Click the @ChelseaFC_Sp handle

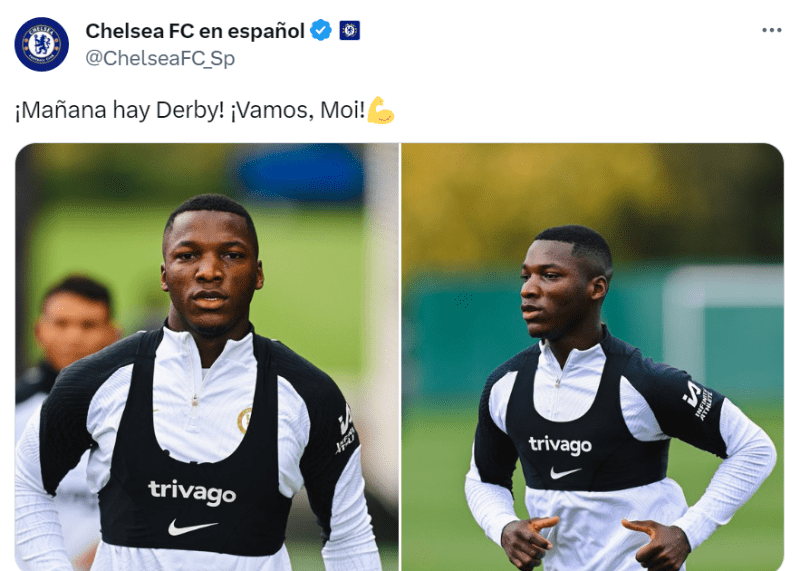point(160,59)
